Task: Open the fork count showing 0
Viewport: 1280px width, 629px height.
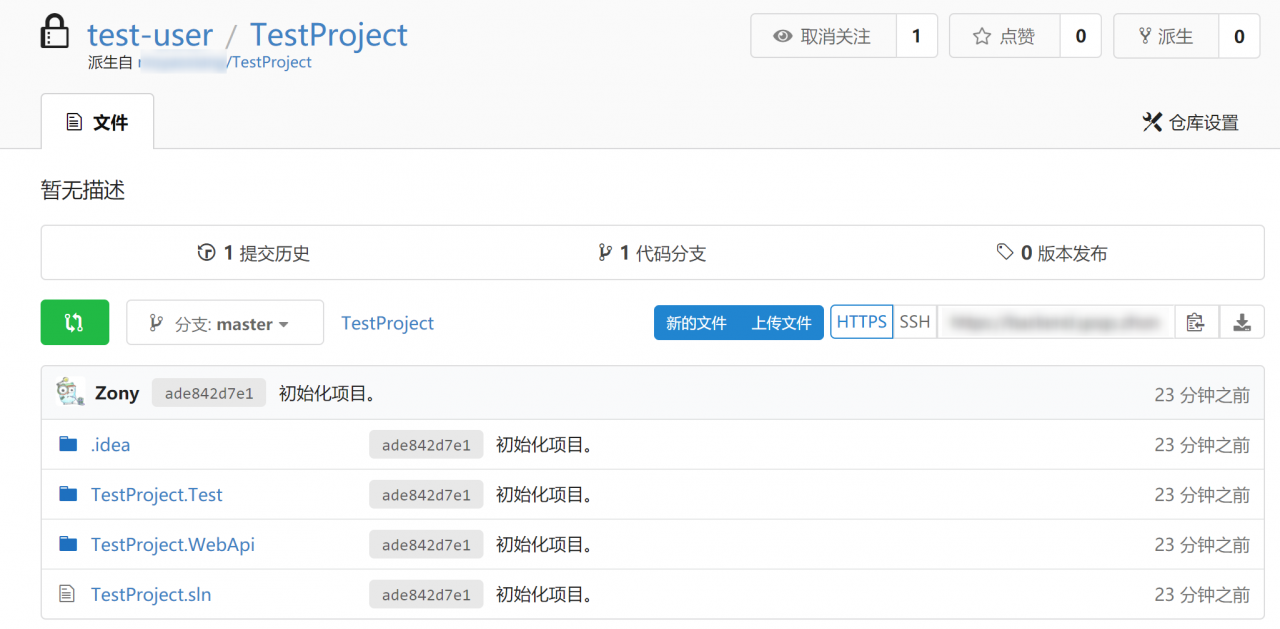Action: click(x=1239, y=36)
